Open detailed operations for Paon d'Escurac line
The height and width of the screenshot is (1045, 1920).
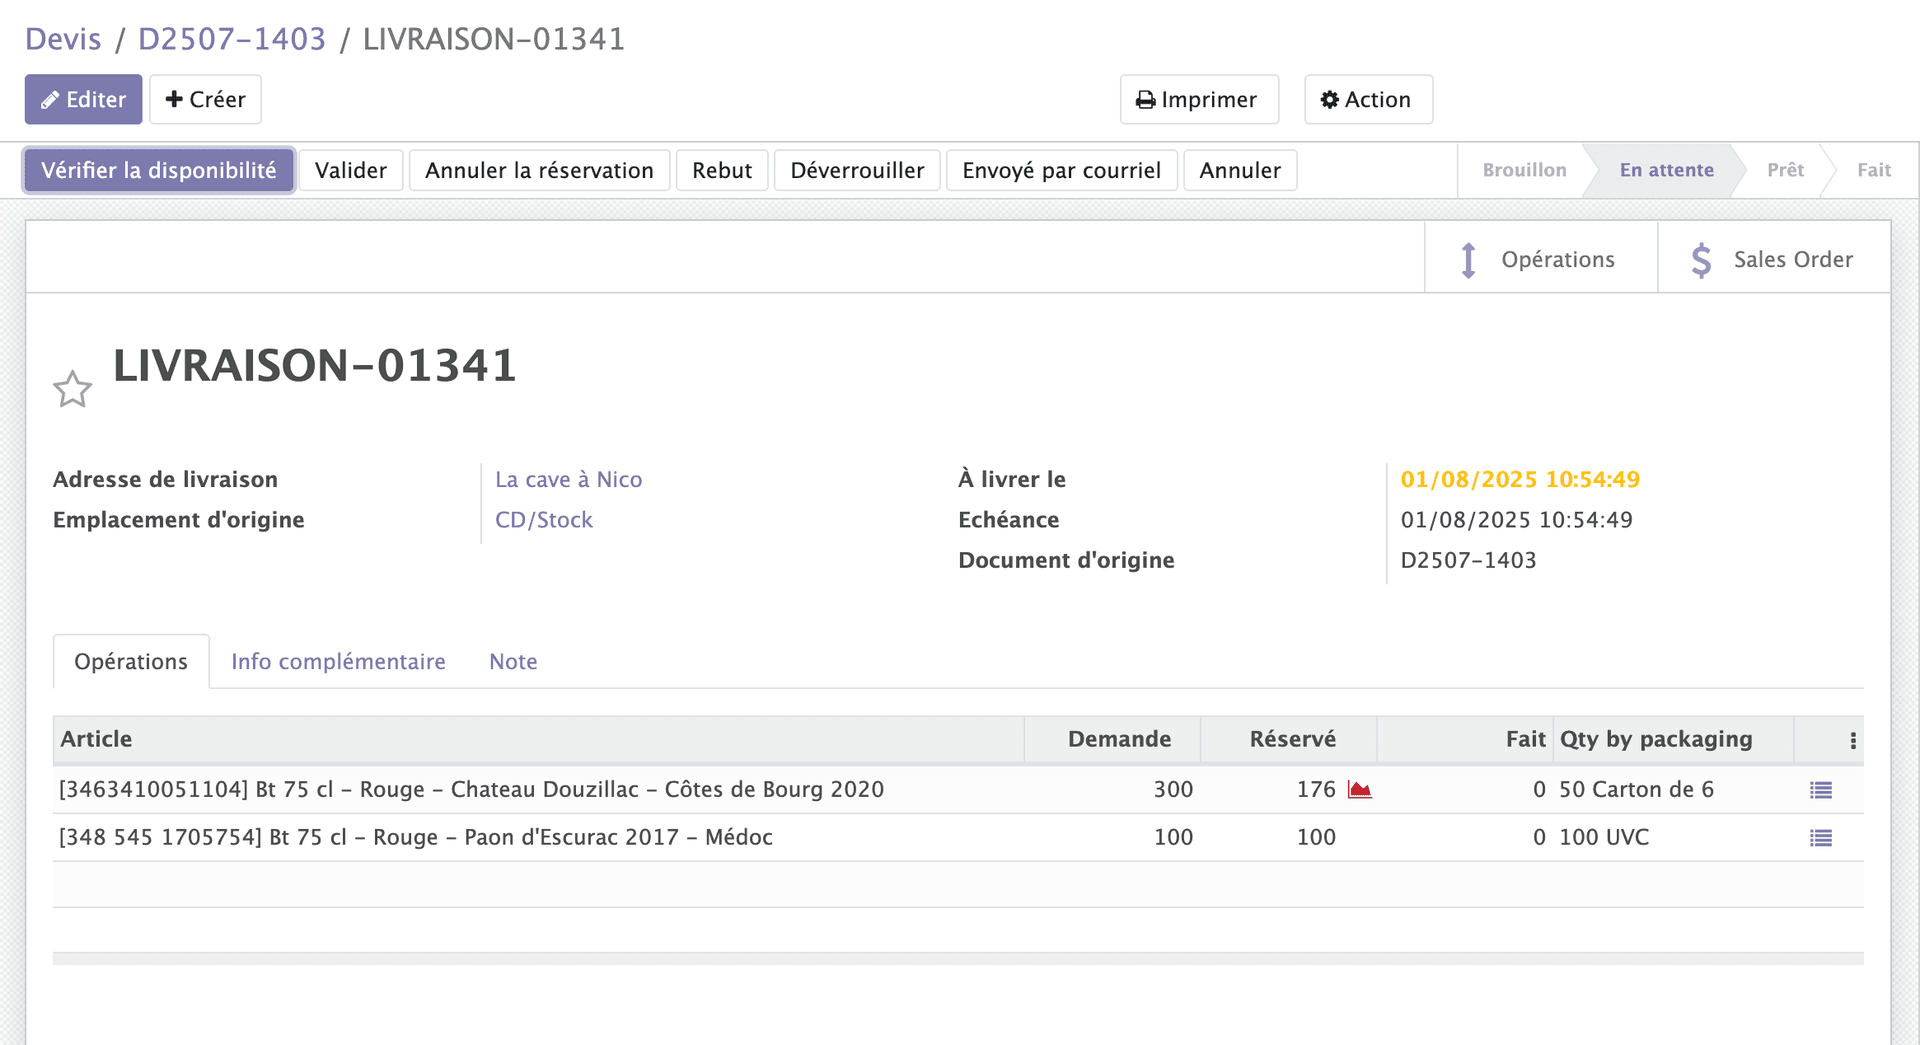[1820, 837]
